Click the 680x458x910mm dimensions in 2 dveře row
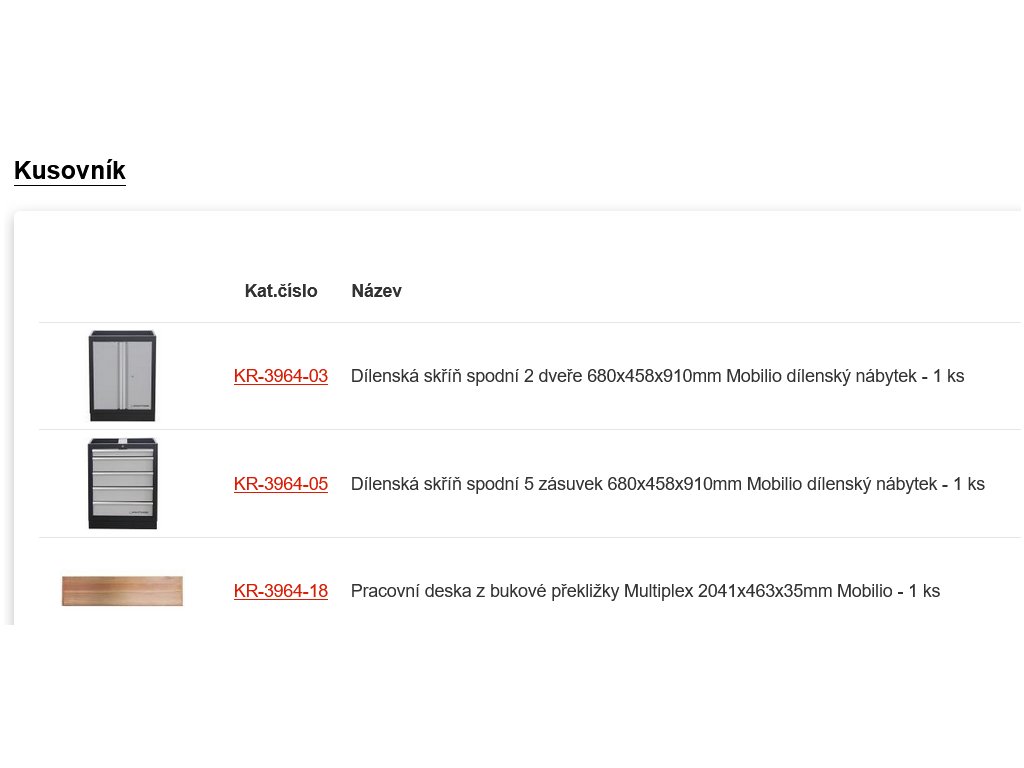This screenshot has width=1024, height=768. (655, 376)
